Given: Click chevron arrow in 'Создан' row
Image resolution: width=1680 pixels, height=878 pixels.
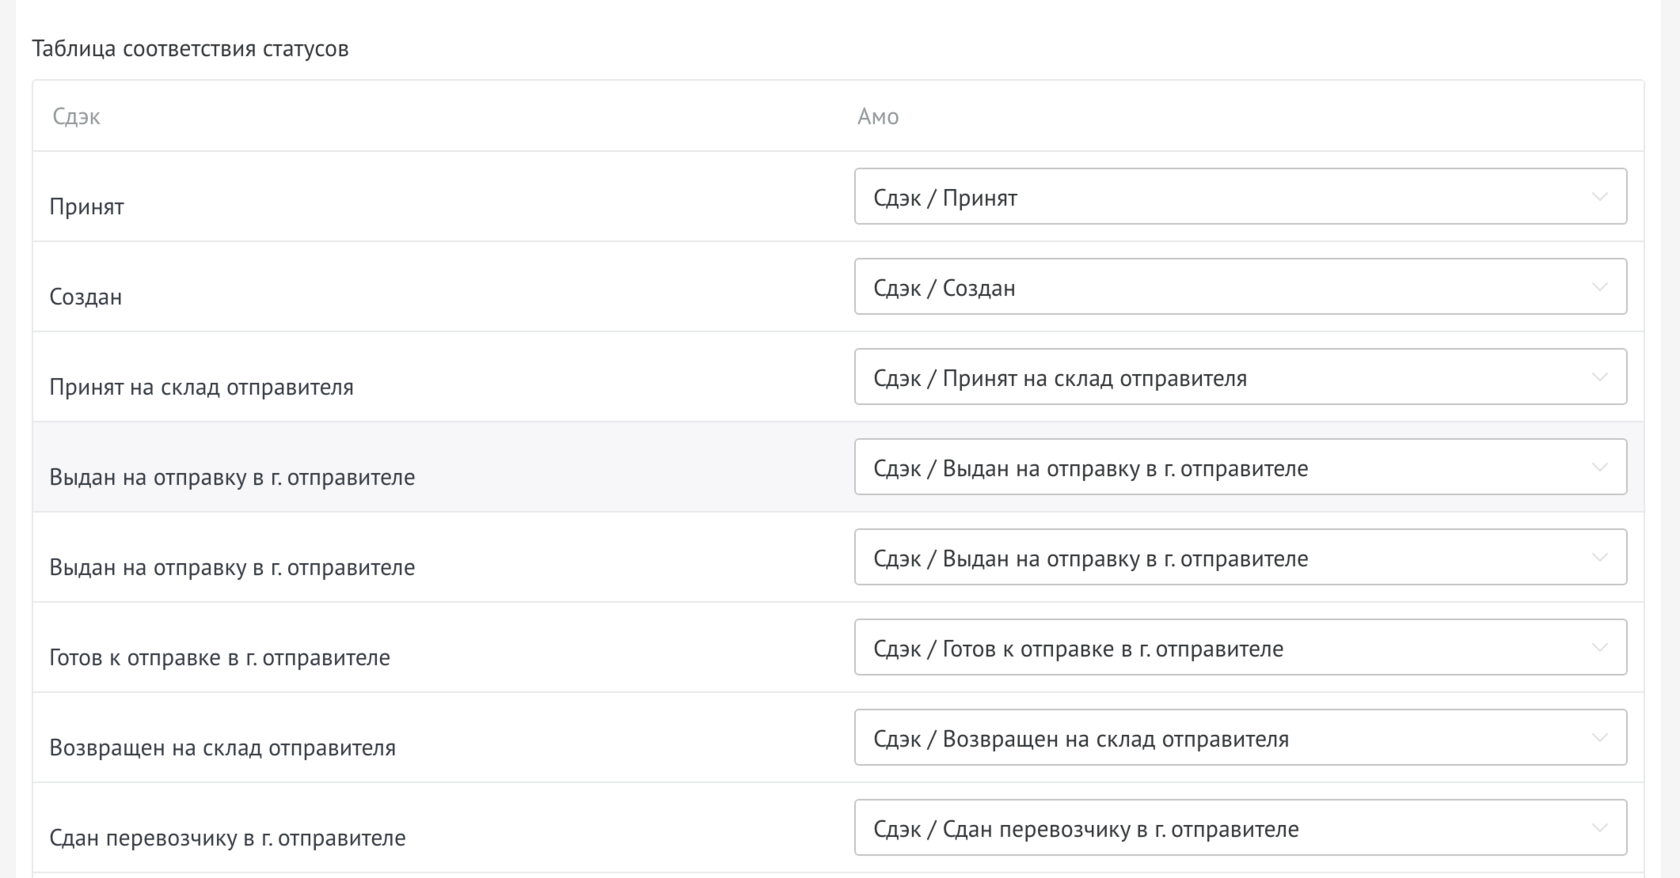Looking at the screenshot, I should (x=1598, y=287).
